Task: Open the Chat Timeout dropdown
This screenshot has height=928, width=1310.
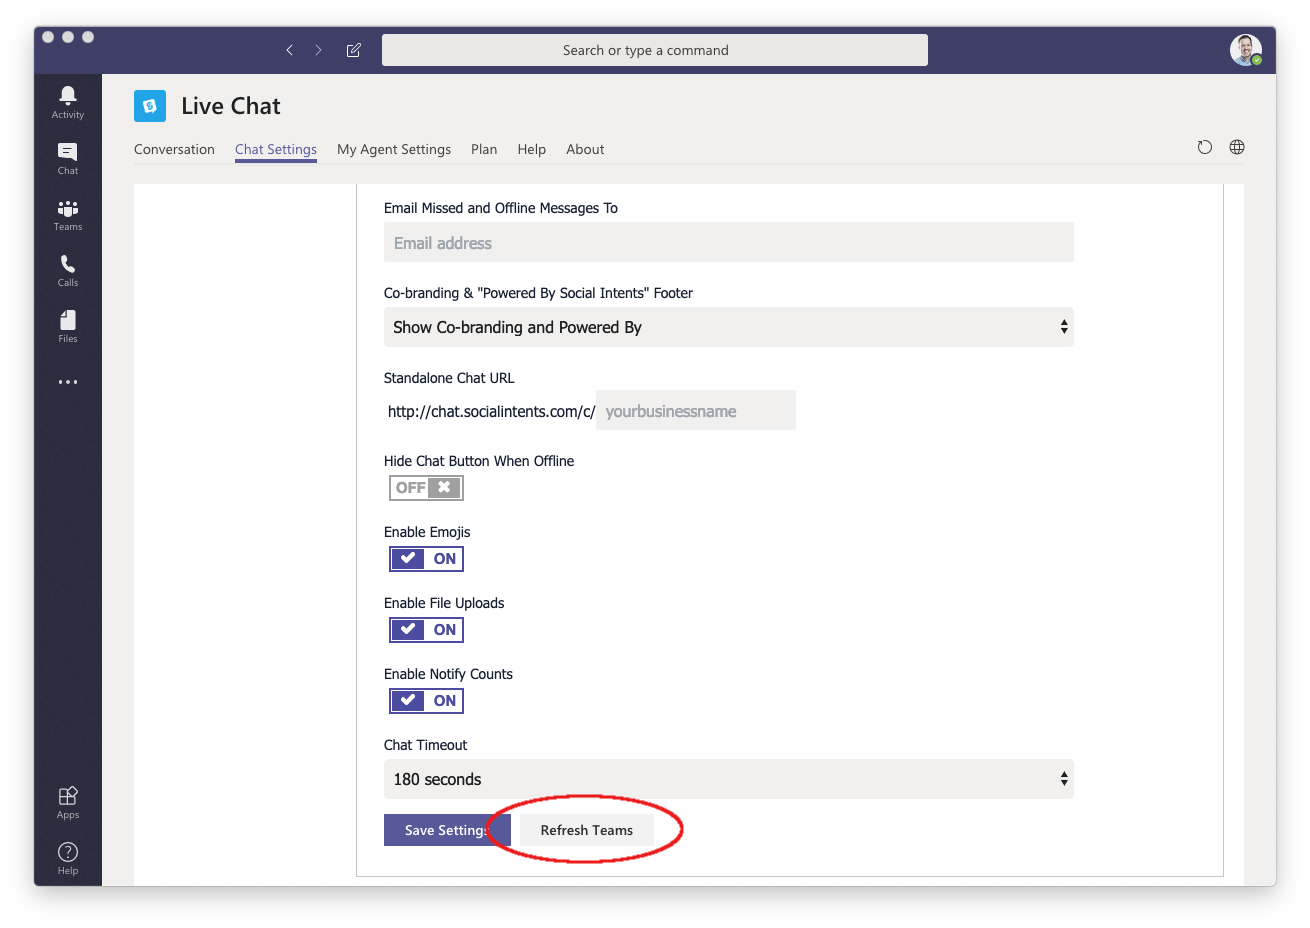Action: coord(729,779)
